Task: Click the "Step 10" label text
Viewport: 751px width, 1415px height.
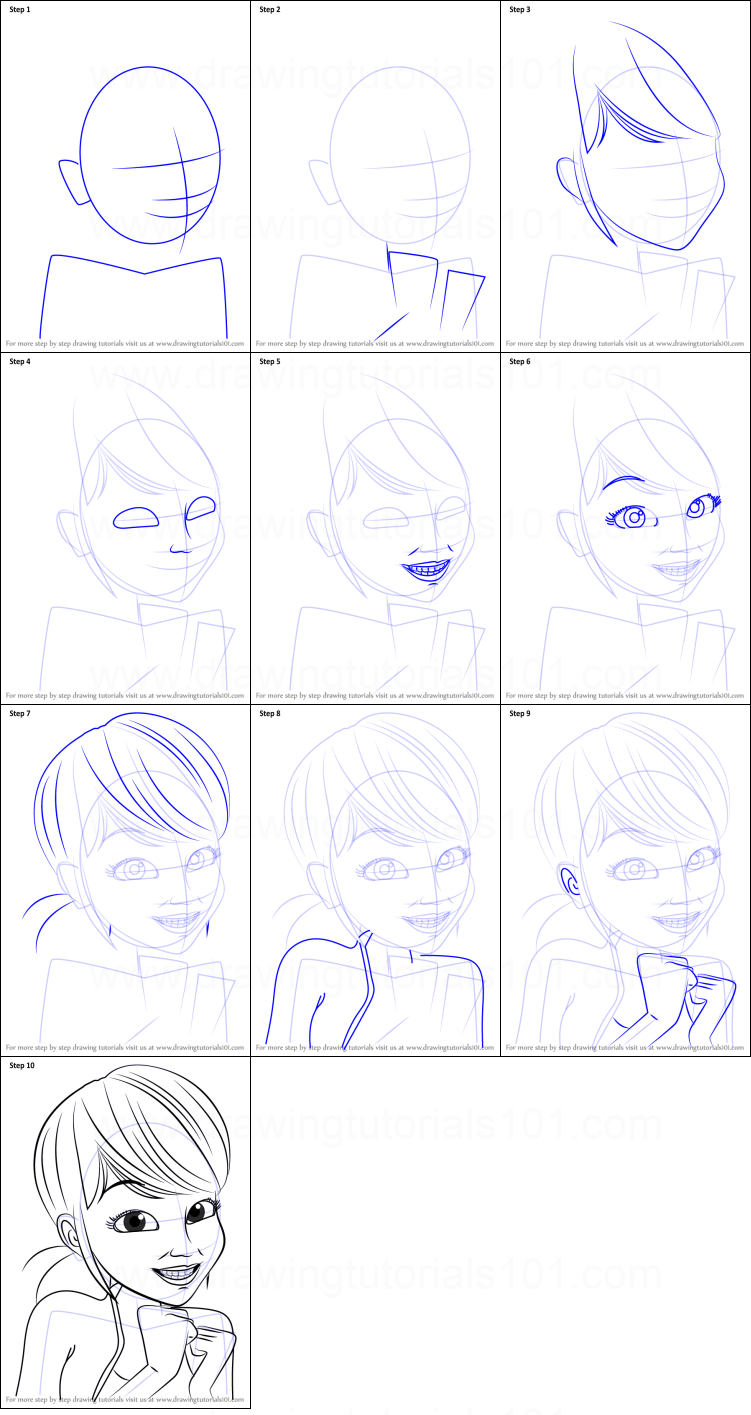Action: pos(22,1066)
